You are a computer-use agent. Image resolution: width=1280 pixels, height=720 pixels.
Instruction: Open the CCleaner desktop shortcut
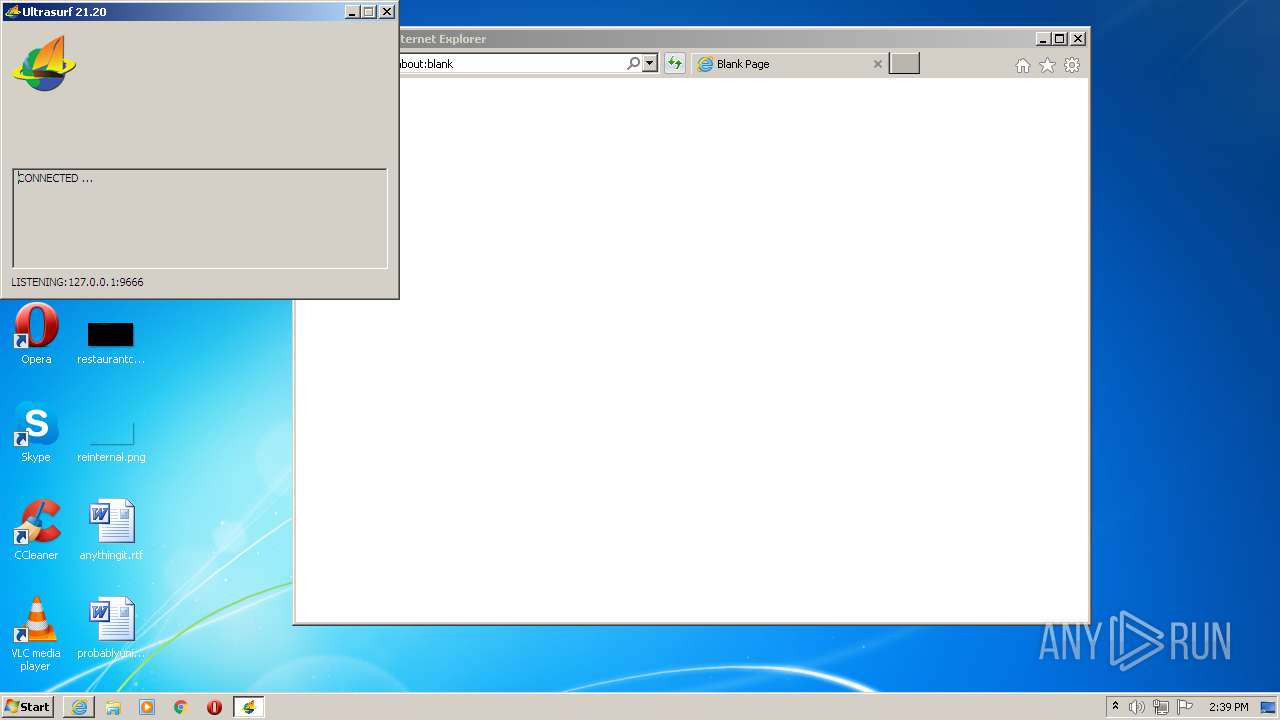(x=36, y=530)
